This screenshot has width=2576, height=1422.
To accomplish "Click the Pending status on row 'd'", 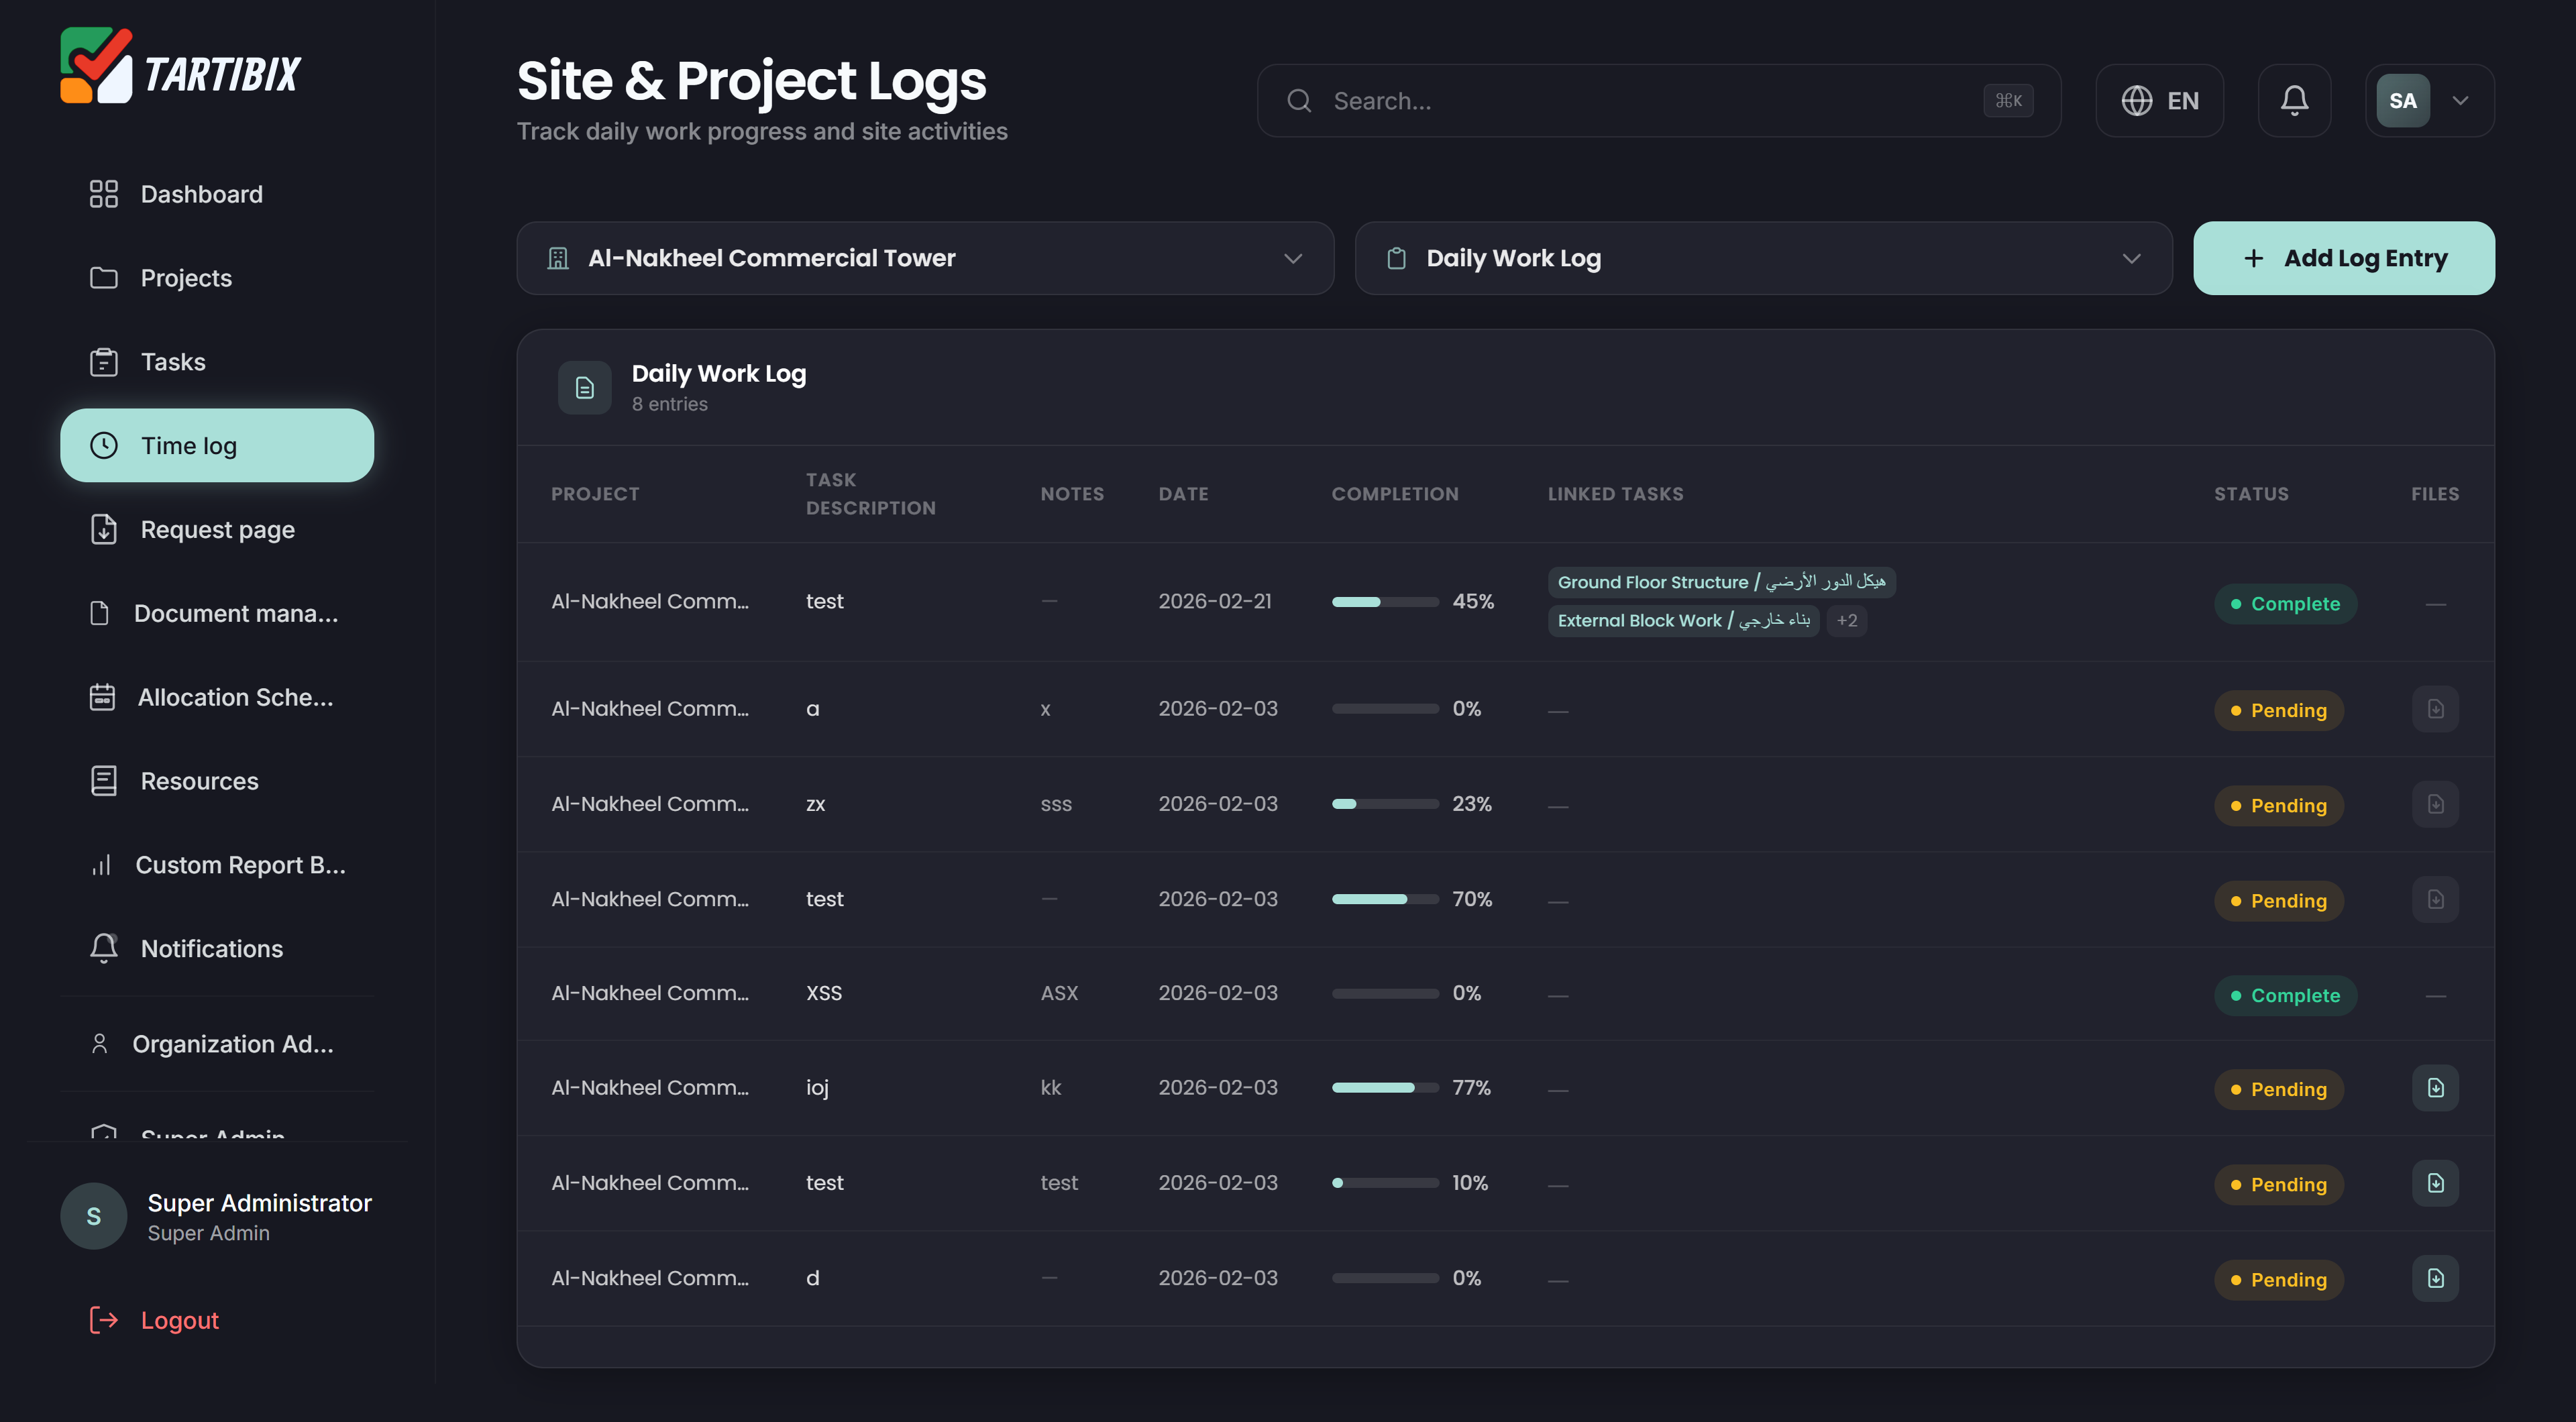I will click(x=2278, y=1280).
